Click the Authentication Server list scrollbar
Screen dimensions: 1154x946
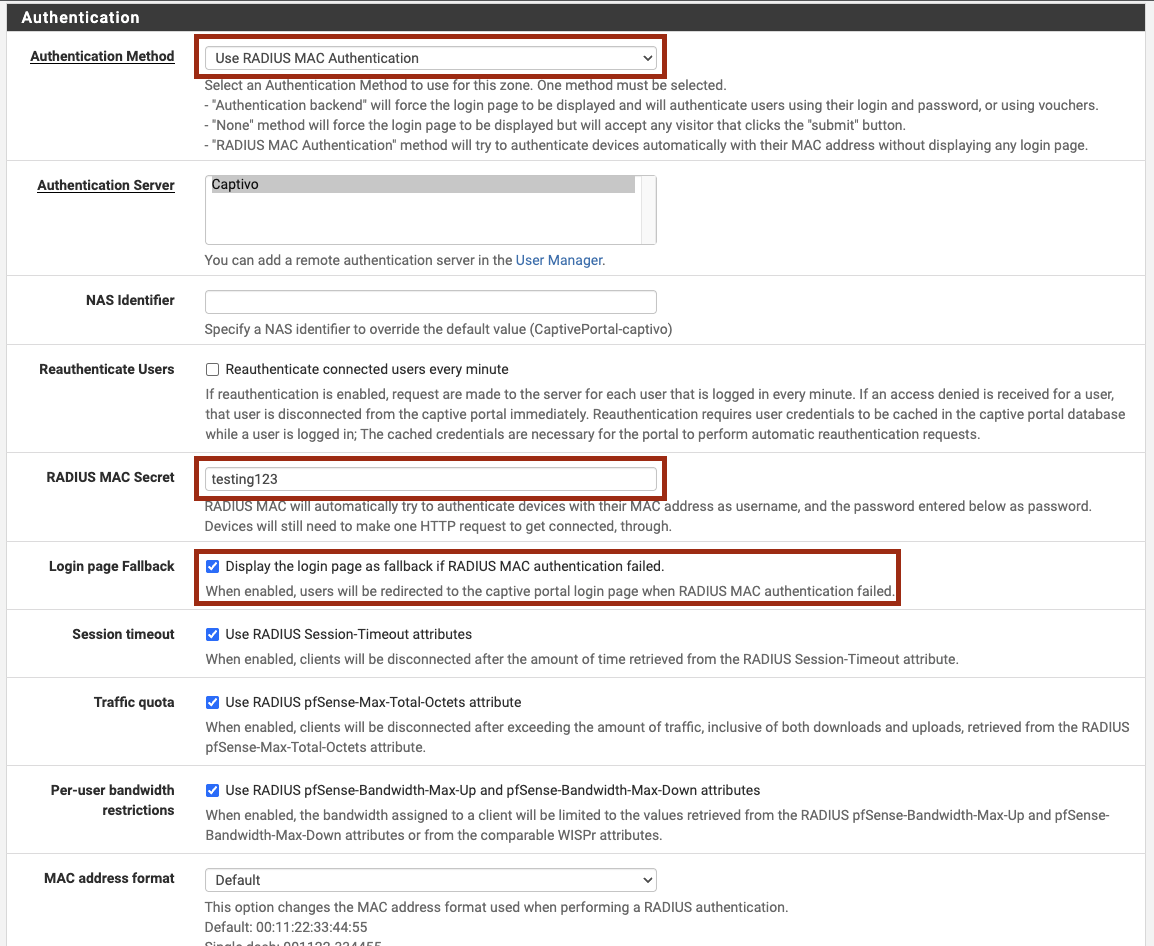tap(648, 210)
